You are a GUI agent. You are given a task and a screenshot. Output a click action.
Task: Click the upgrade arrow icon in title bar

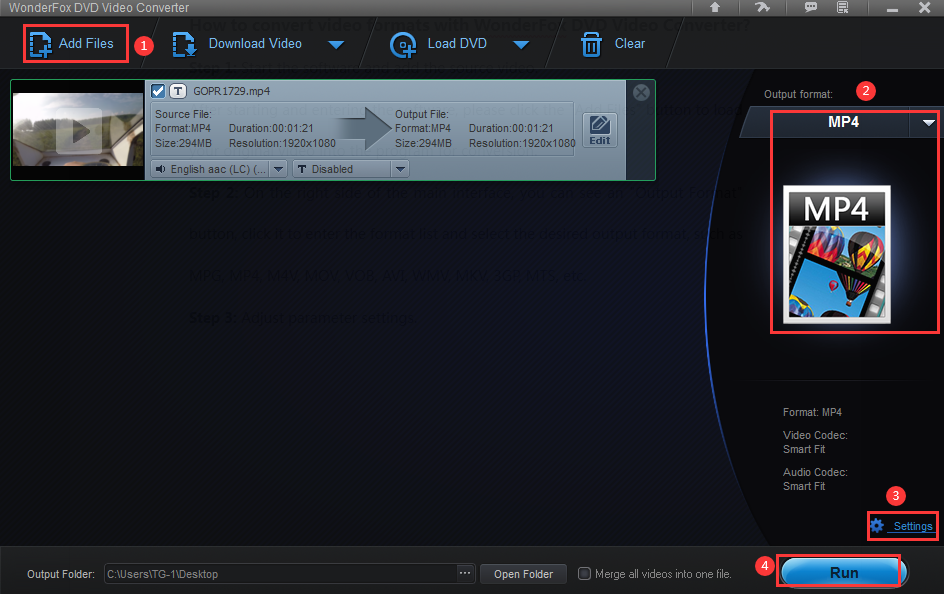pos(715,7)
